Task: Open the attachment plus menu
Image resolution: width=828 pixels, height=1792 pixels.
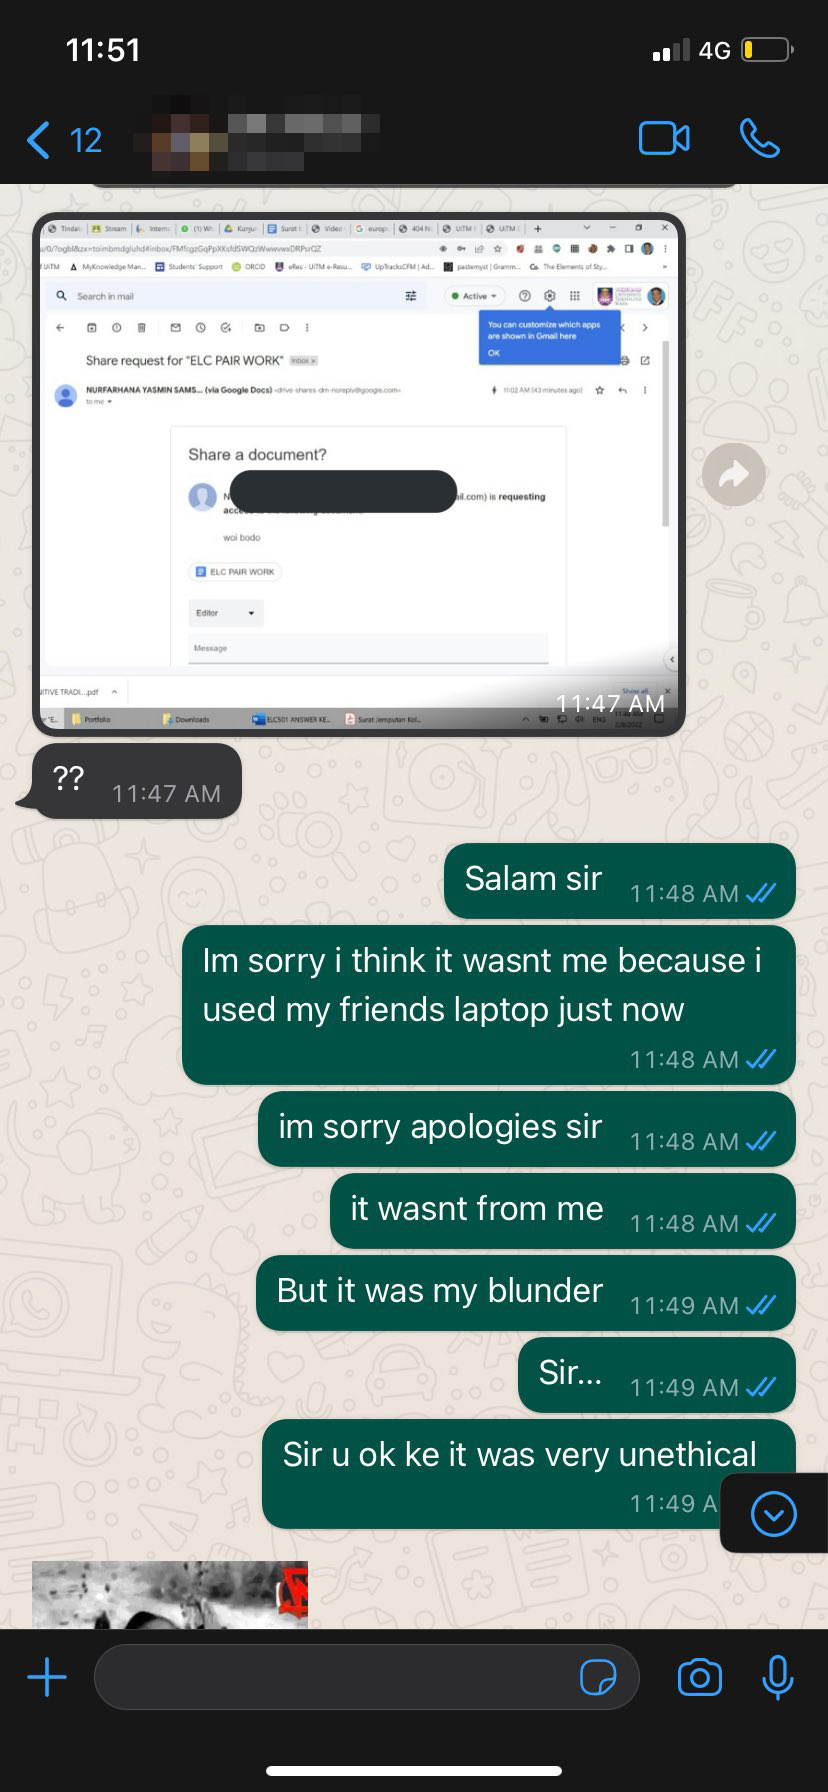Action: pyautogui.click(x=47, y=1677)
